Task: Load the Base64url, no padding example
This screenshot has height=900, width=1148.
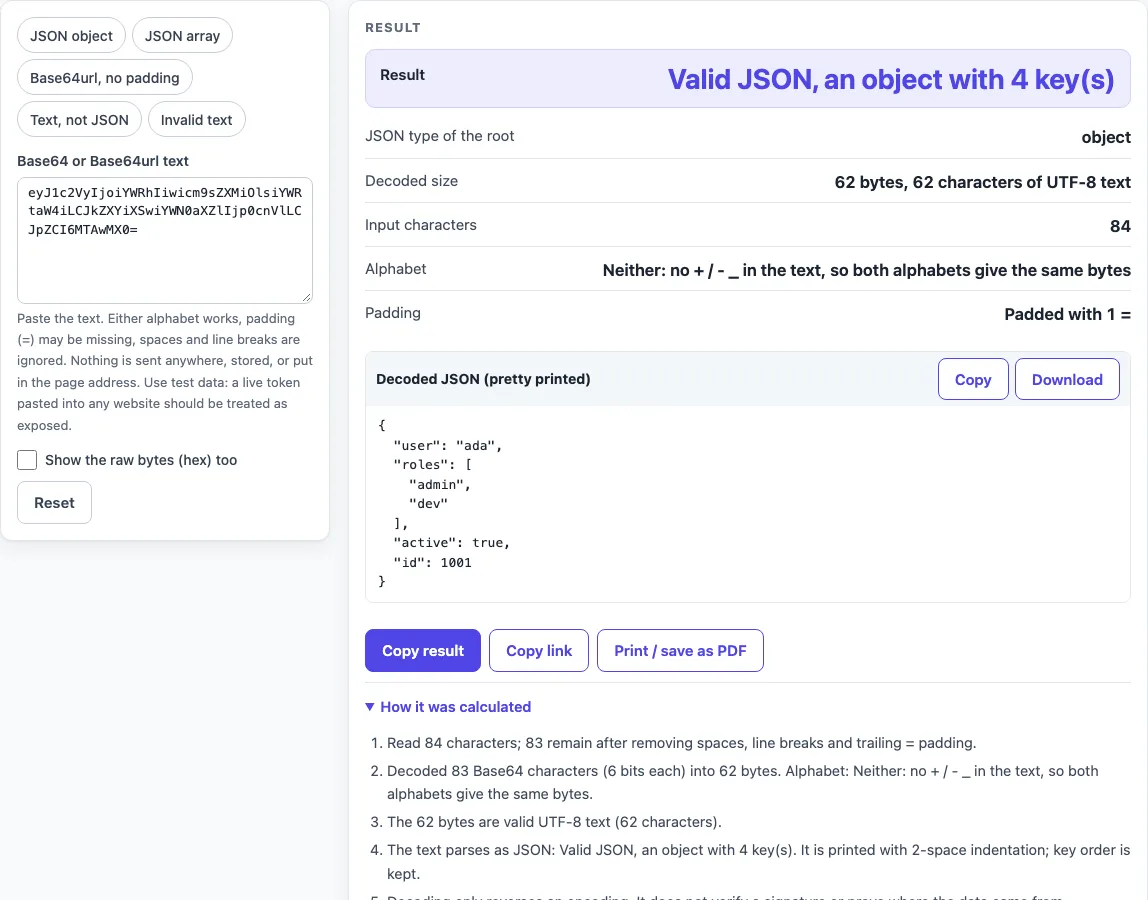Action: coord(105,78)
